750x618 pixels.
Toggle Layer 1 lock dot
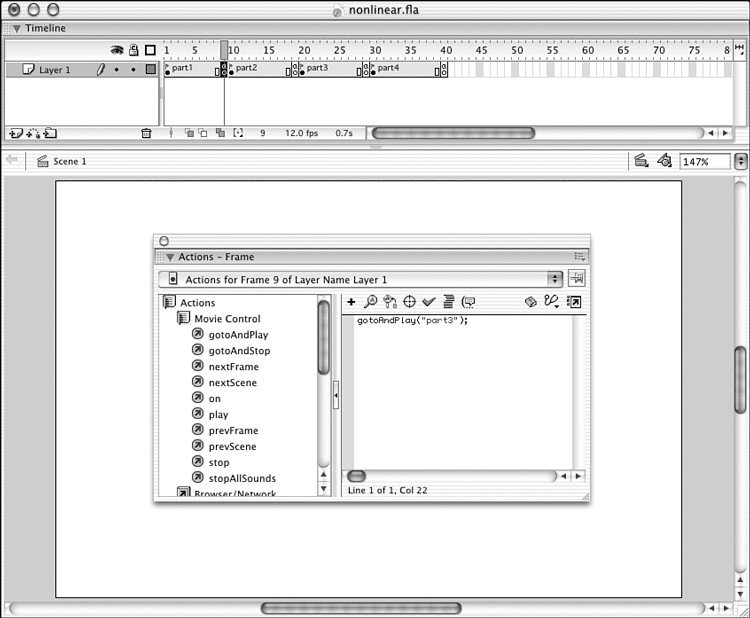pos(133,70)
